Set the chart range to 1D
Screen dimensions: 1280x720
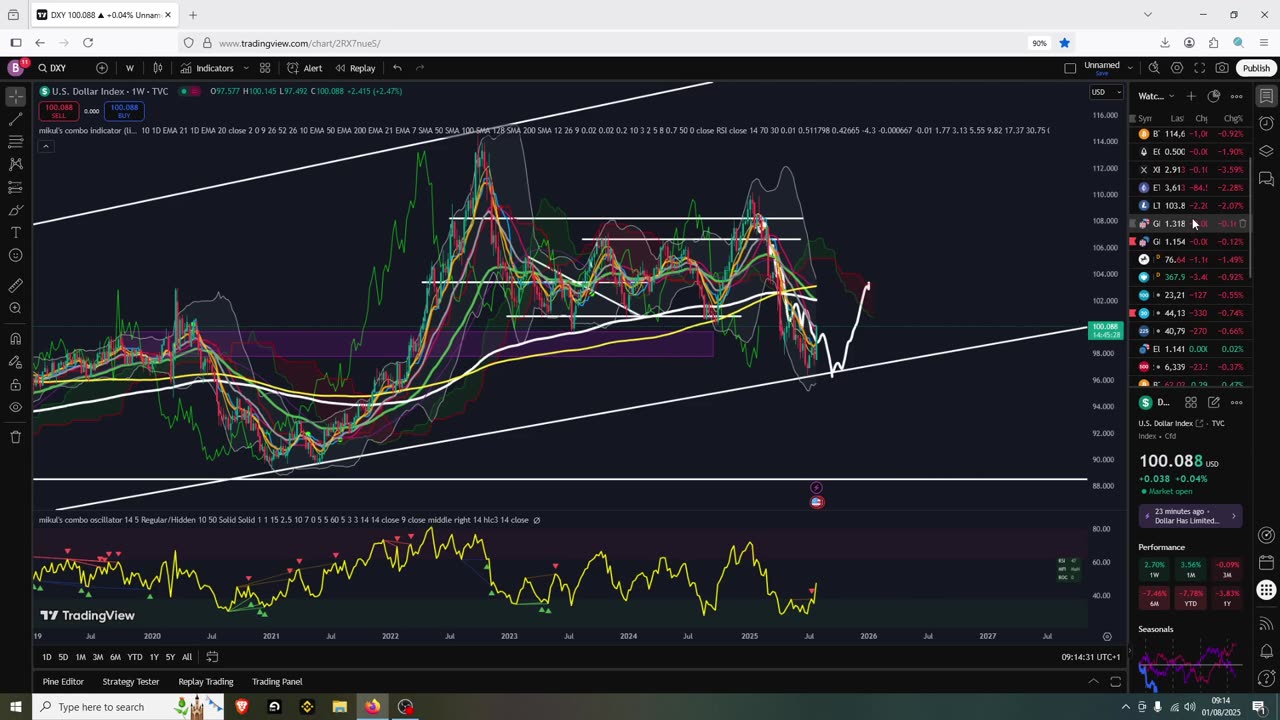(47, 657)
